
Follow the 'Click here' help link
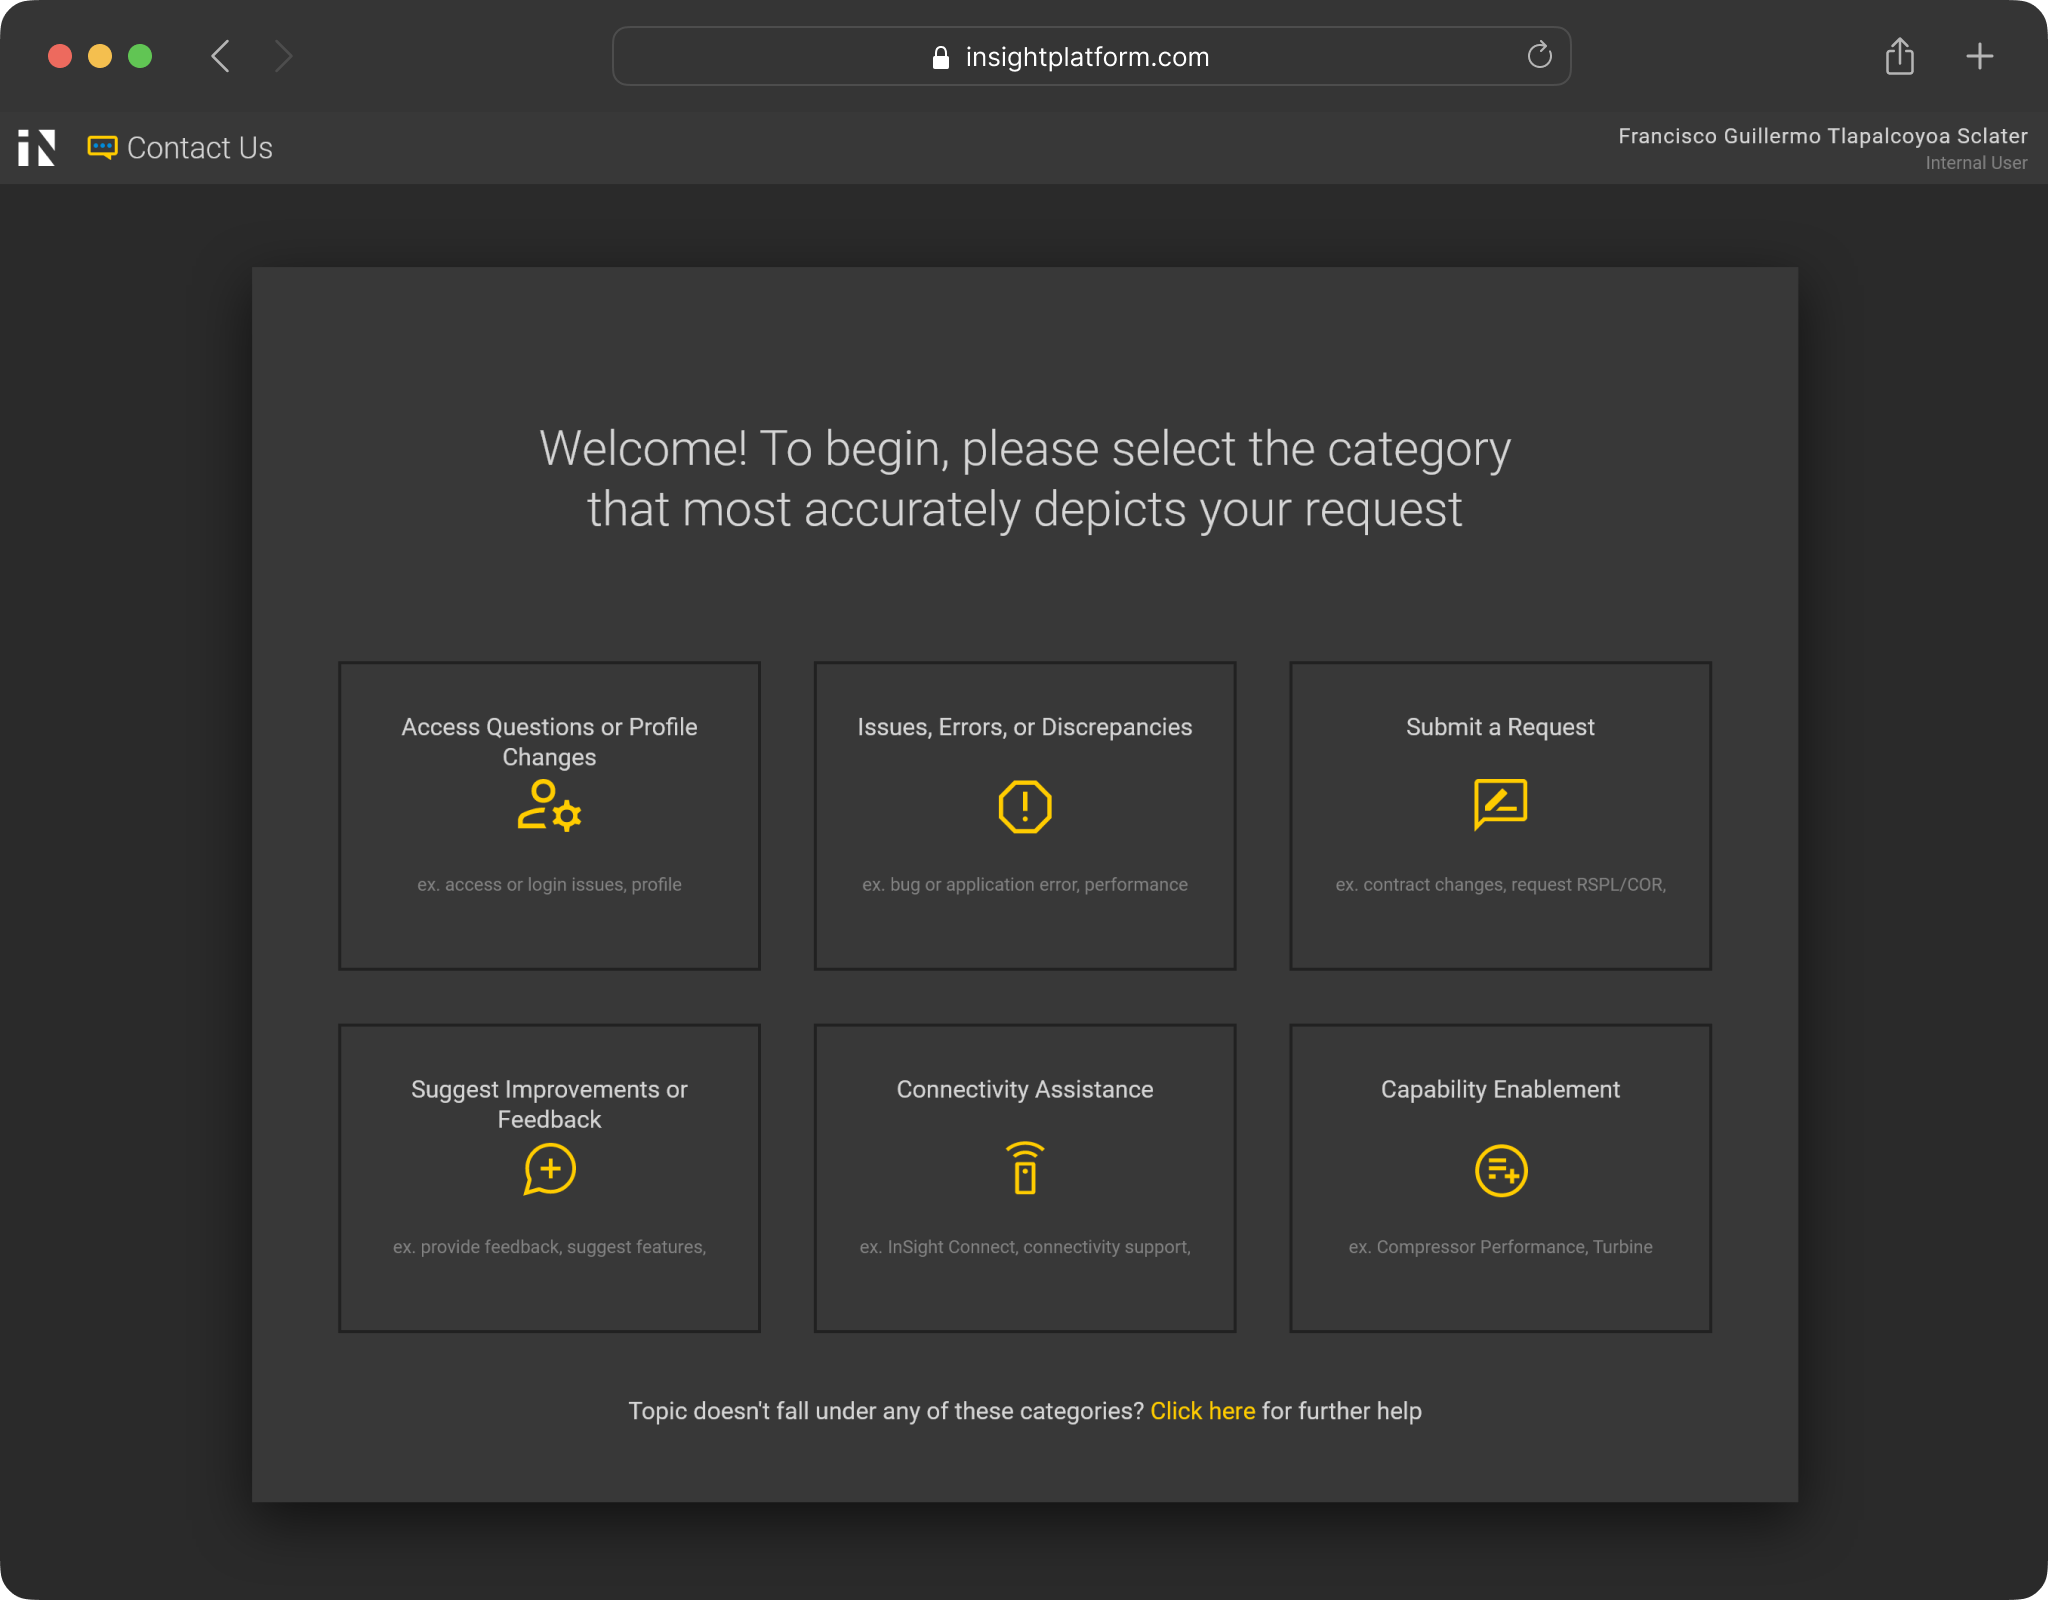coord(1202,1411)
